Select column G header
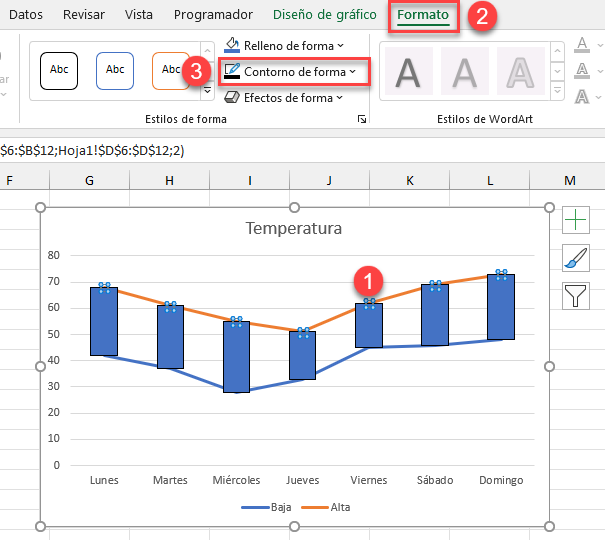 [x=90, y=180]
